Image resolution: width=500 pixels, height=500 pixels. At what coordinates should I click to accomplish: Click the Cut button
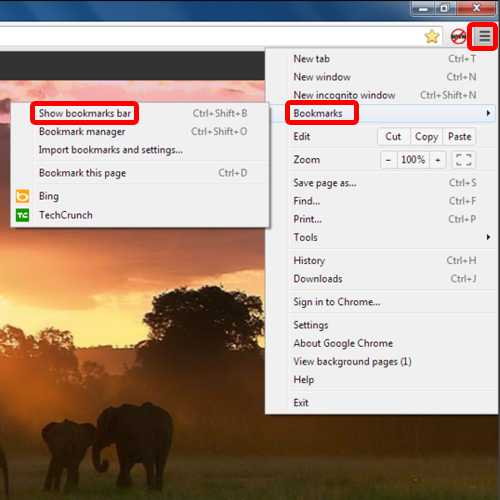(393, 137)
